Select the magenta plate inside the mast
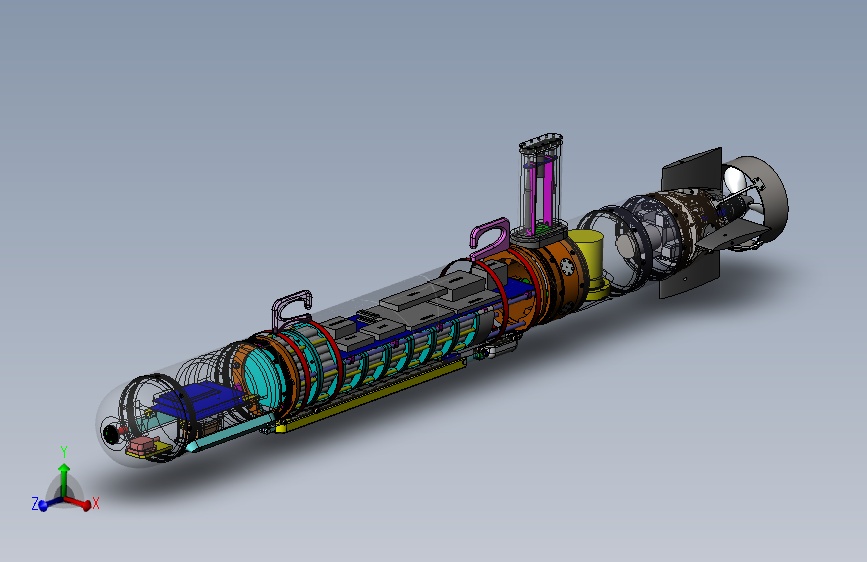This screenshot has height=562, width=867. (547, 195)
